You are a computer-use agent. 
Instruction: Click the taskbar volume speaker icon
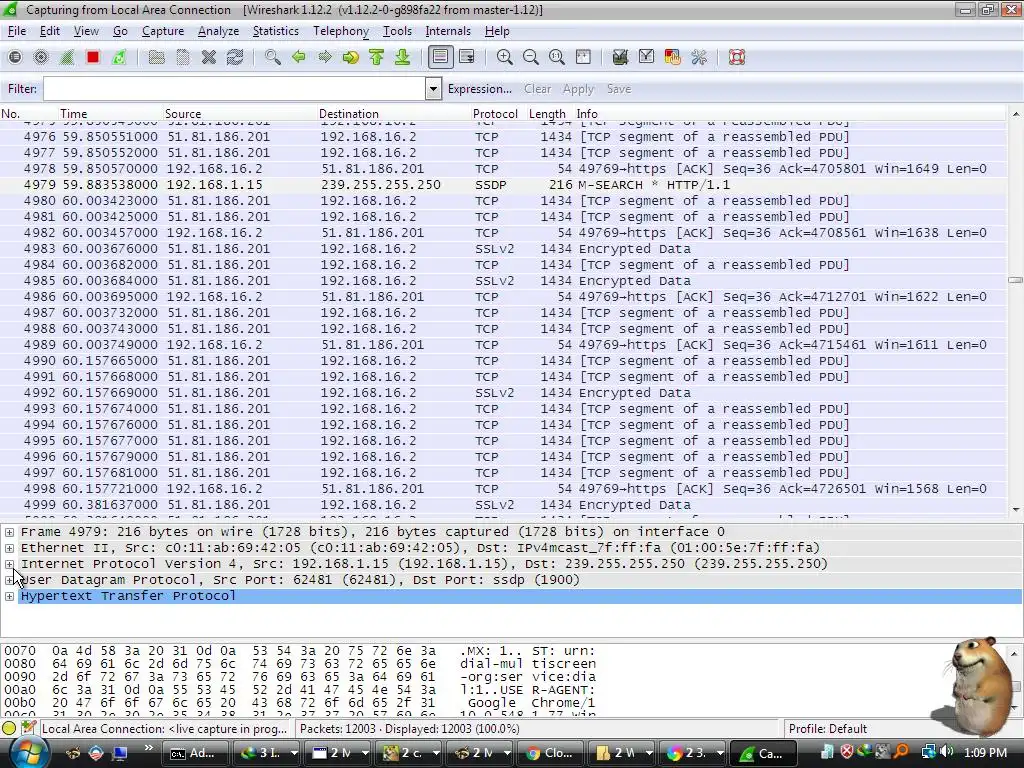[947, 752]
